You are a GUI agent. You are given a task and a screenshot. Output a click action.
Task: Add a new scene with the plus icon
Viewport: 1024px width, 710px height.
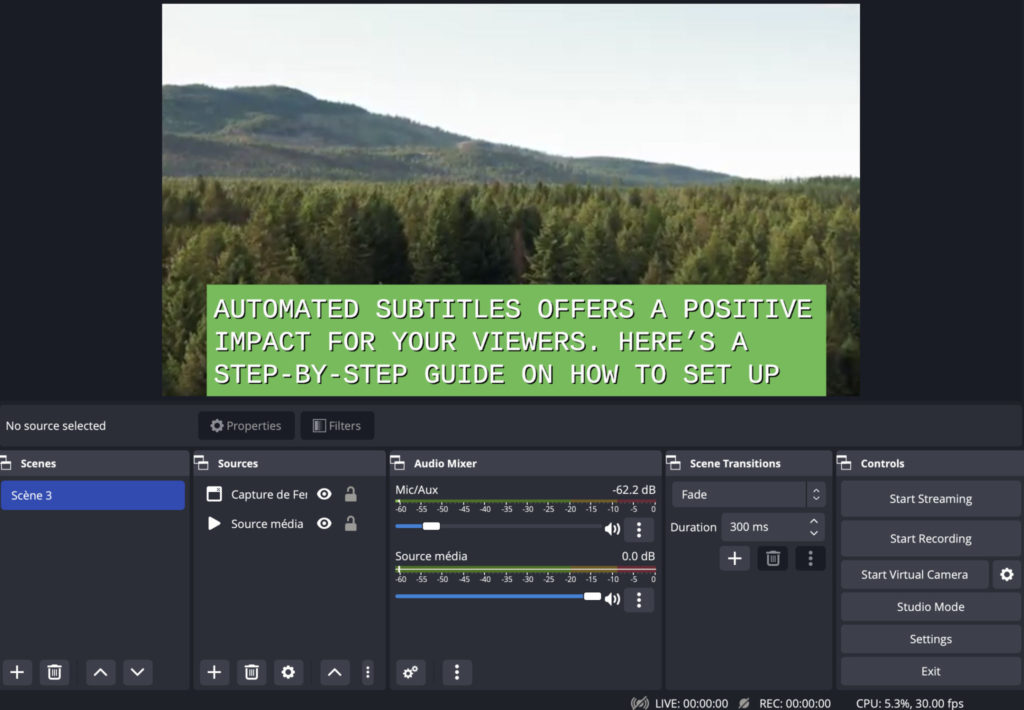coord(16,672)
